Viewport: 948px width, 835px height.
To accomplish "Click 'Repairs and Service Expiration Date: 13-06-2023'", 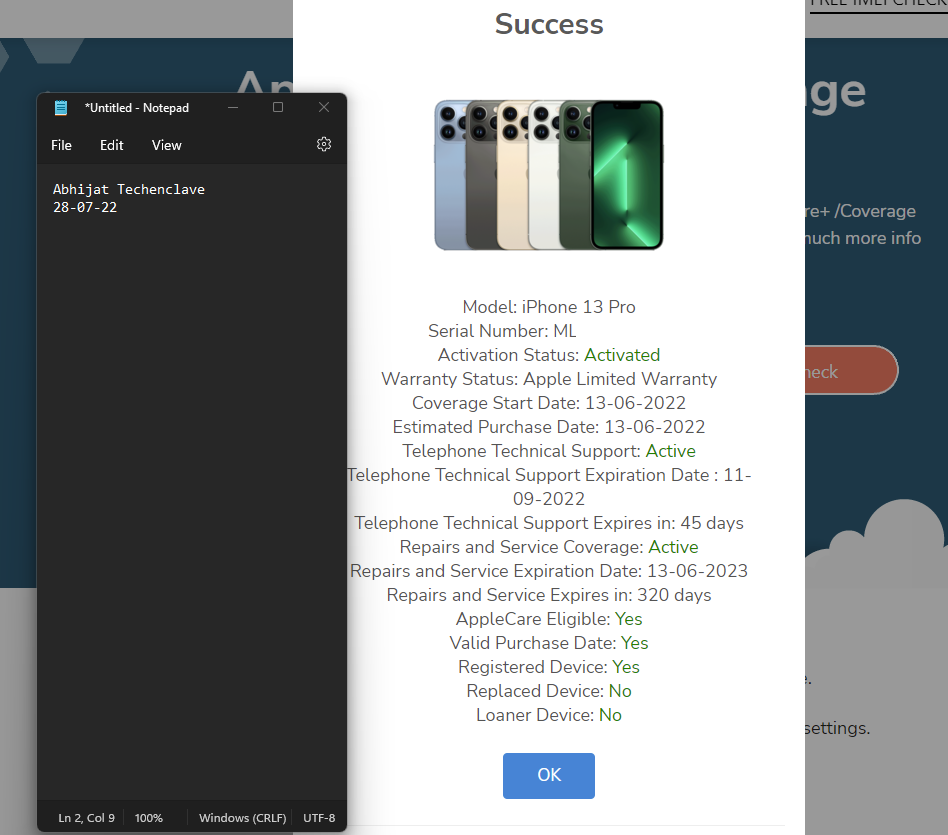I will coord(549,571).
